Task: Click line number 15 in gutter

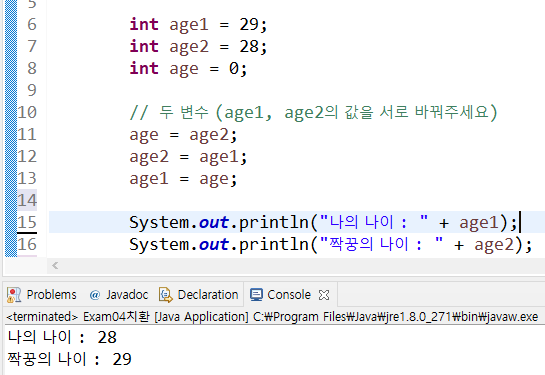Action: pos(27,222)
